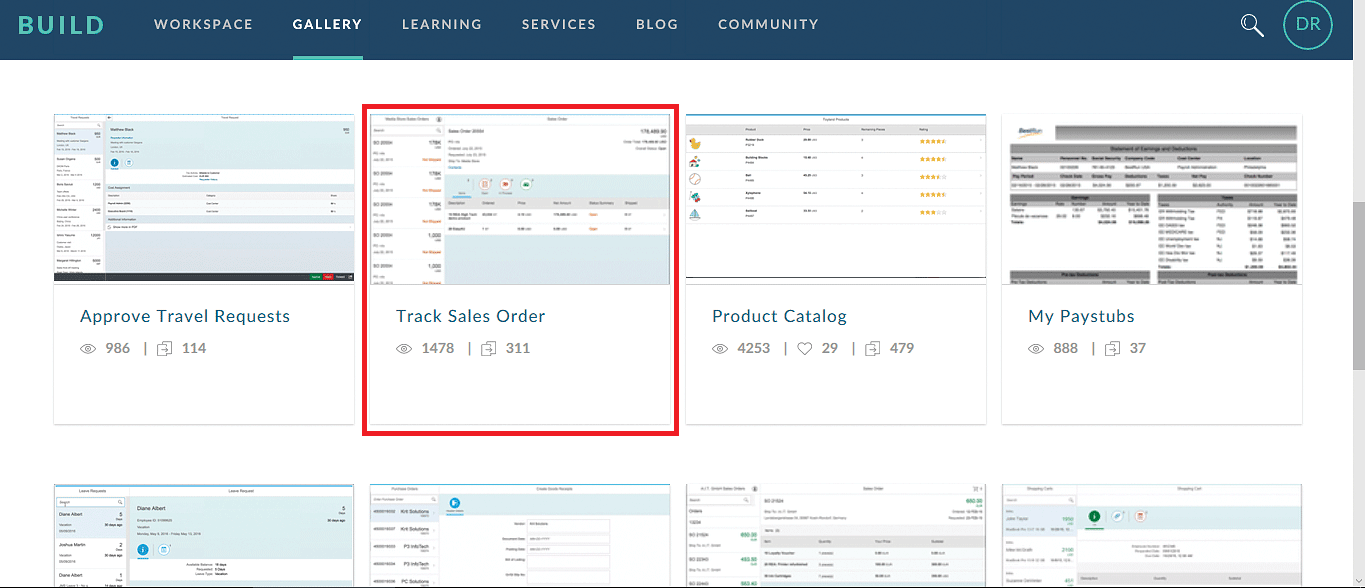This screenshot has width=1365, height=588.
Task: Open search with the magnifier icon
Action: click(1252, 25)
